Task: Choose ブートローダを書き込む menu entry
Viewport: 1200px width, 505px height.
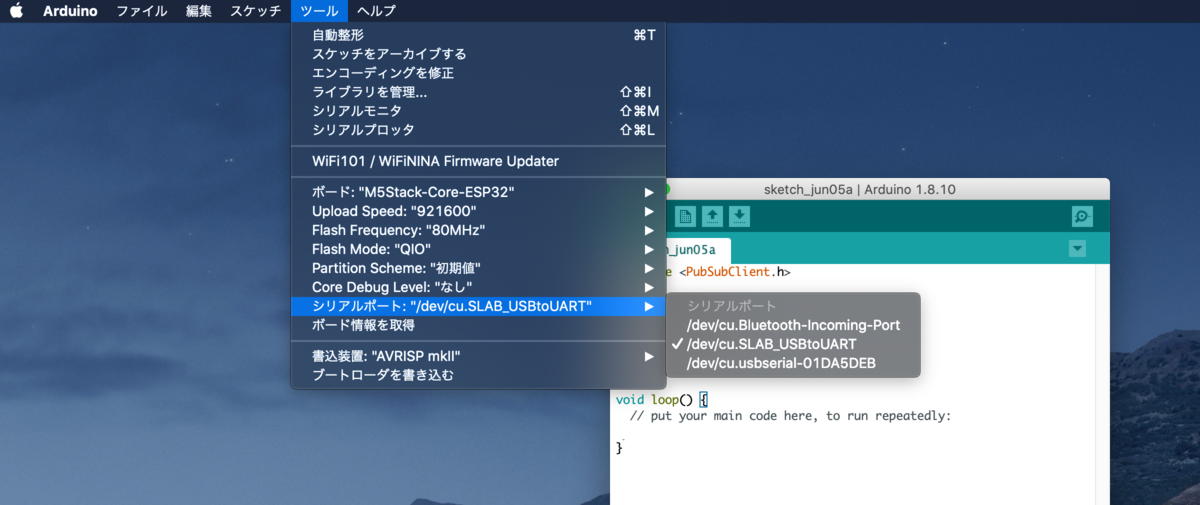Action: pos(478,375)
